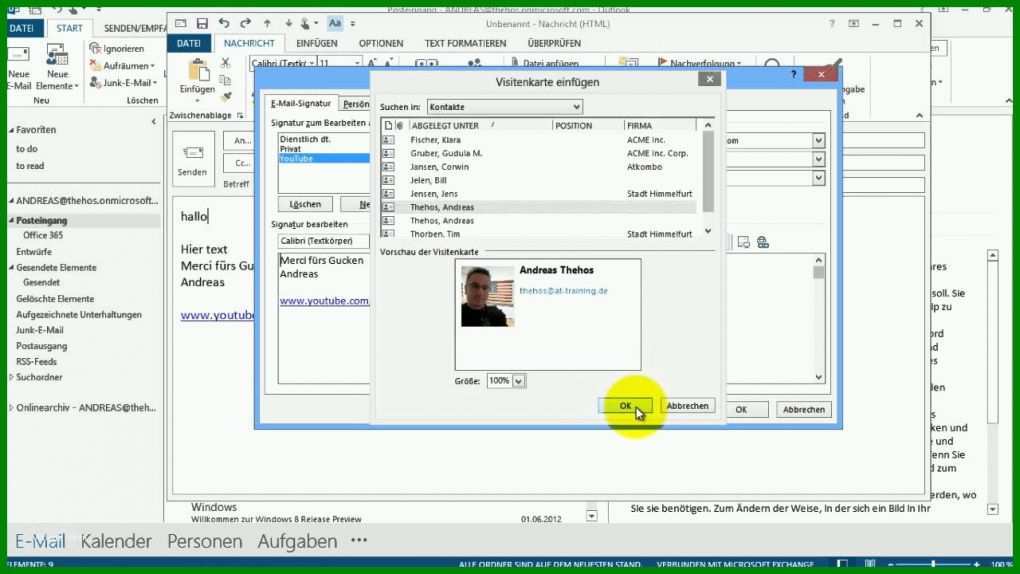This screenshot has width=1020, height=574.
Task: Click ribbon display options icon in message window
Action: pos(853,23)
